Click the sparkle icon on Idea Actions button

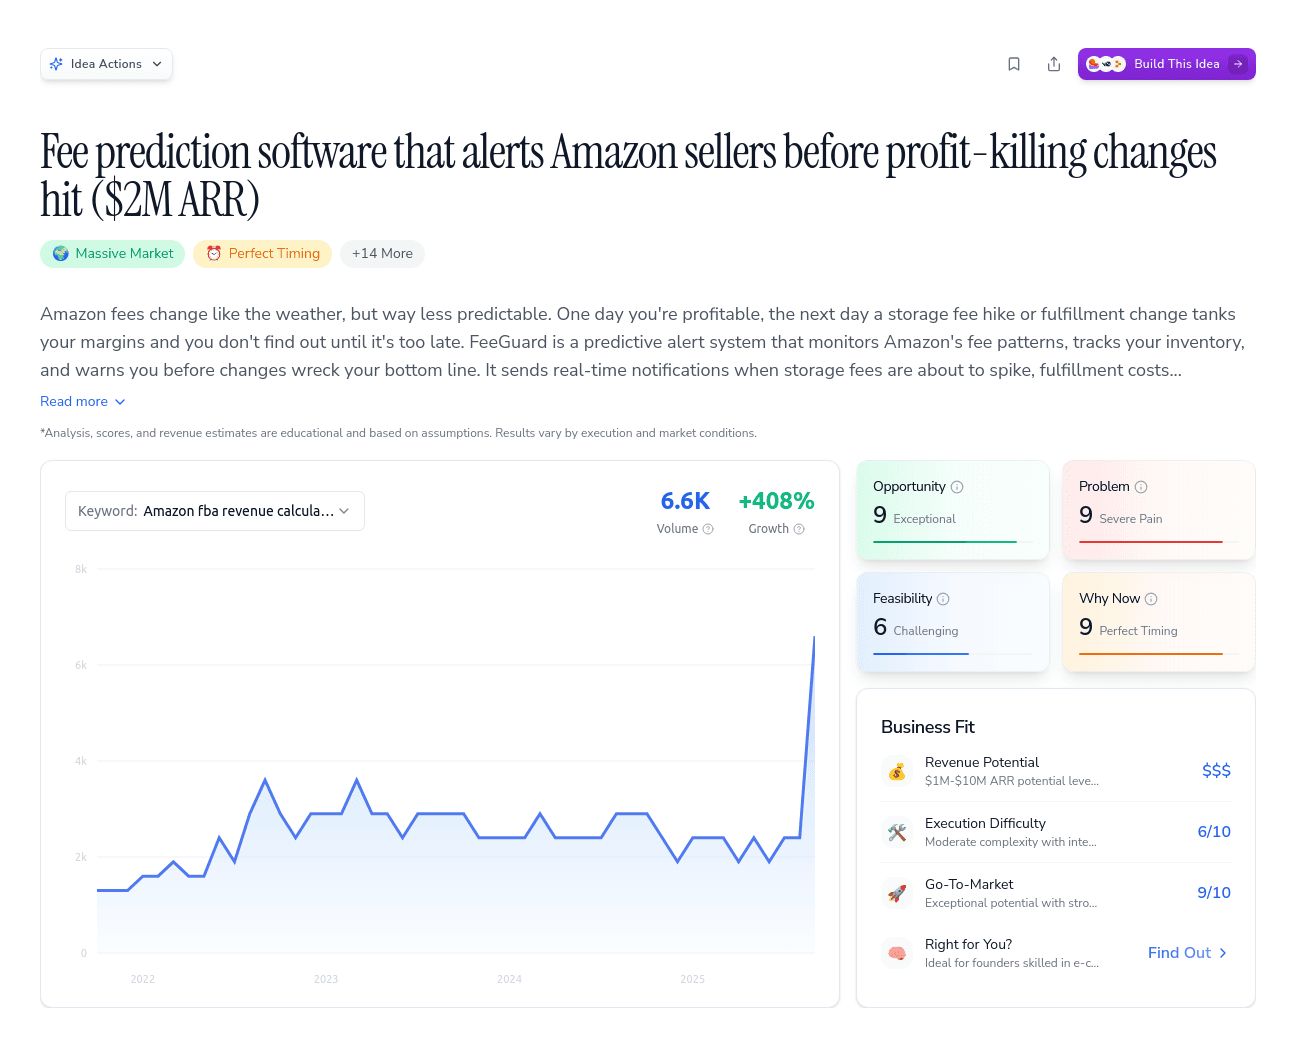click(x=57, y=63)
